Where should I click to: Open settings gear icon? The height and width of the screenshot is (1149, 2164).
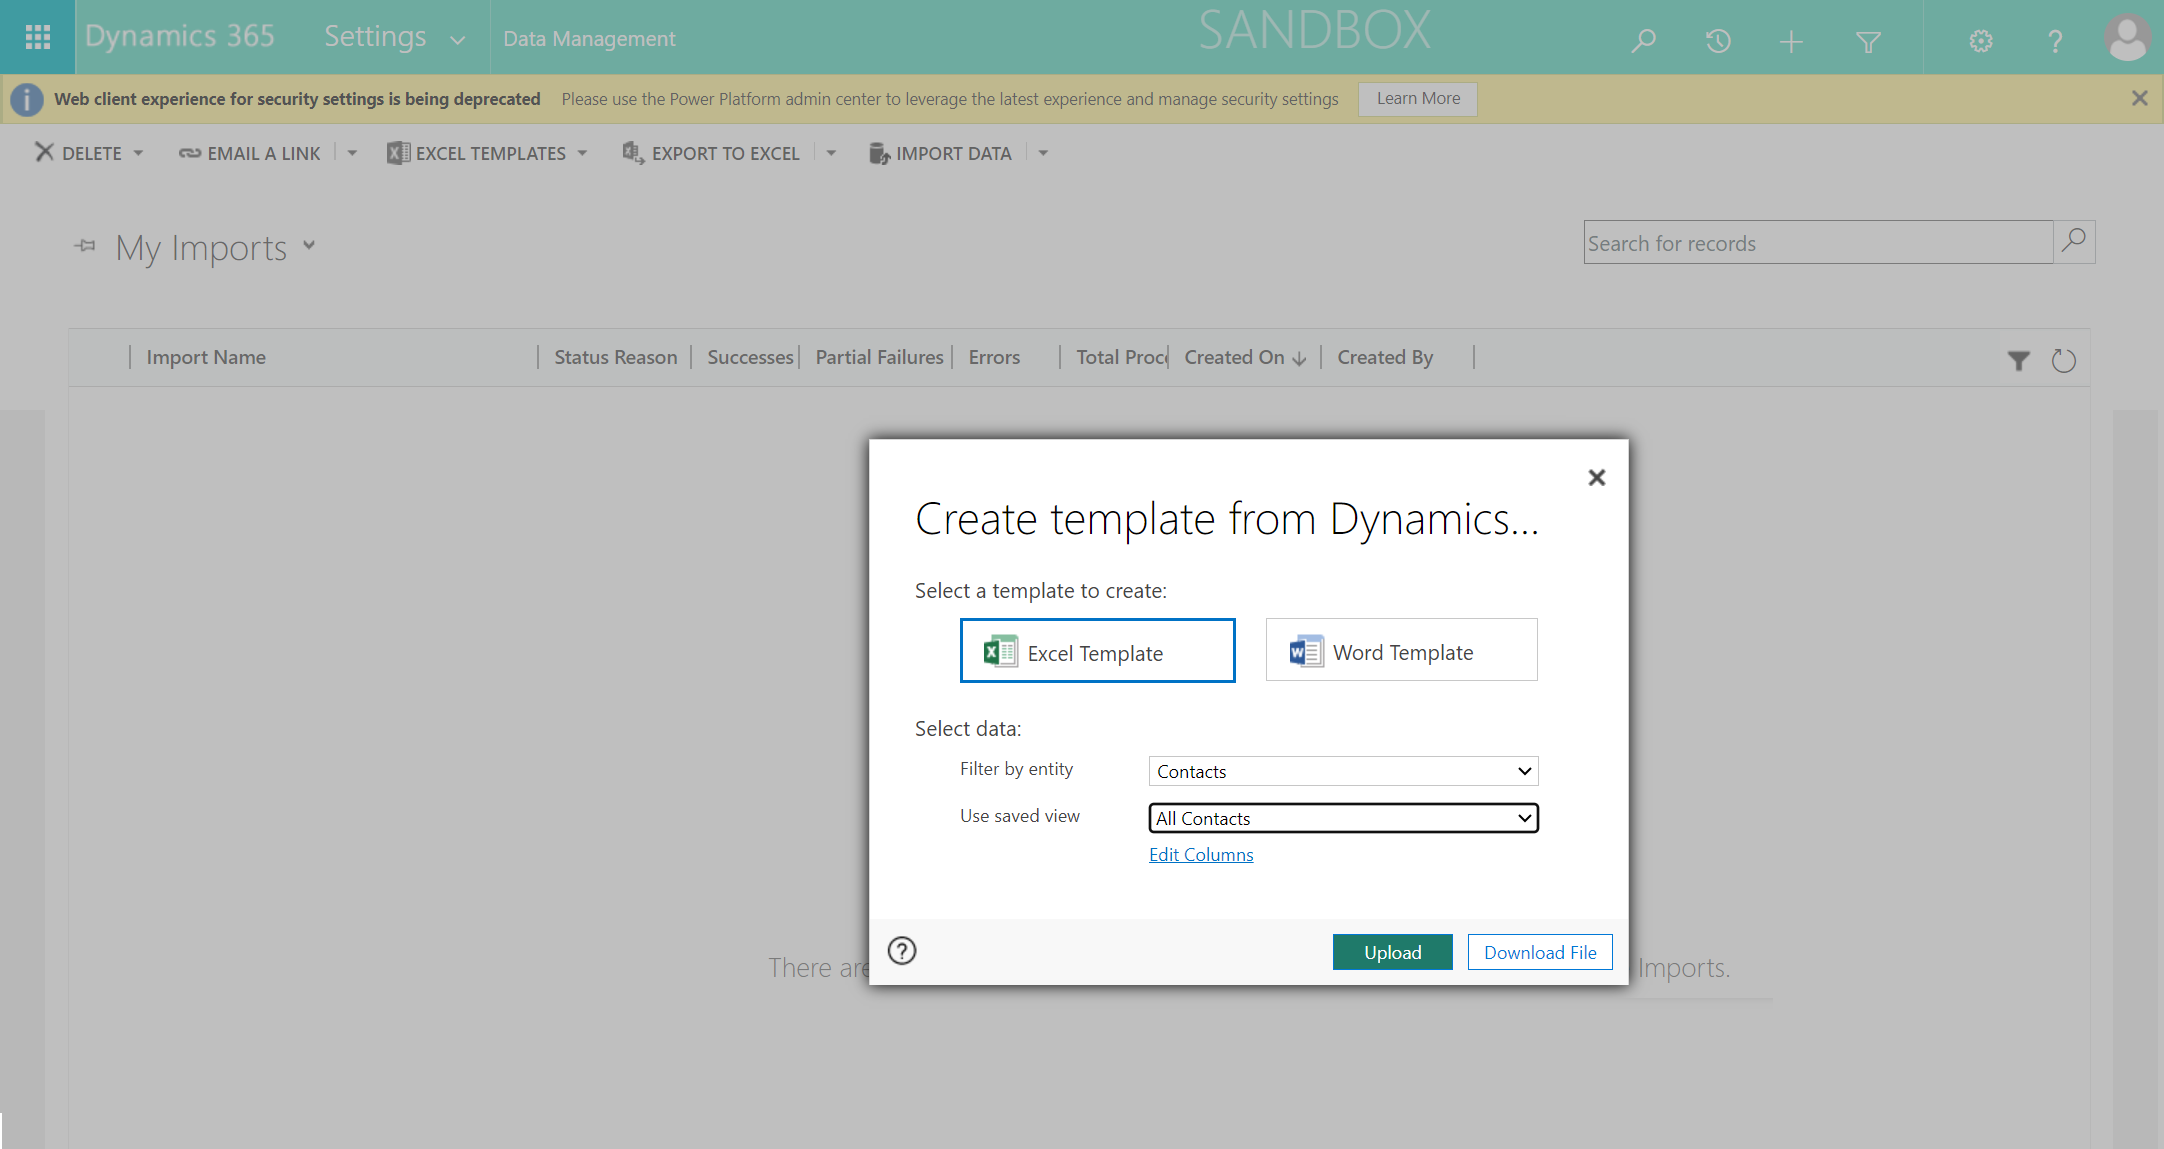click(x=1981, y=41)
